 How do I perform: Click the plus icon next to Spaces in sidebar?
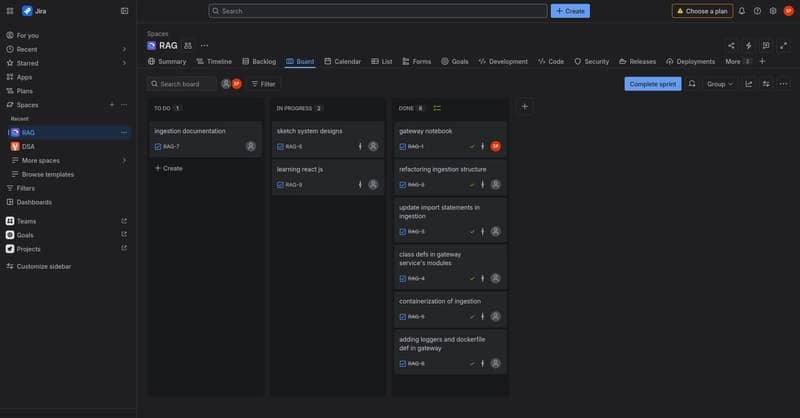click(x=112, y=105)
